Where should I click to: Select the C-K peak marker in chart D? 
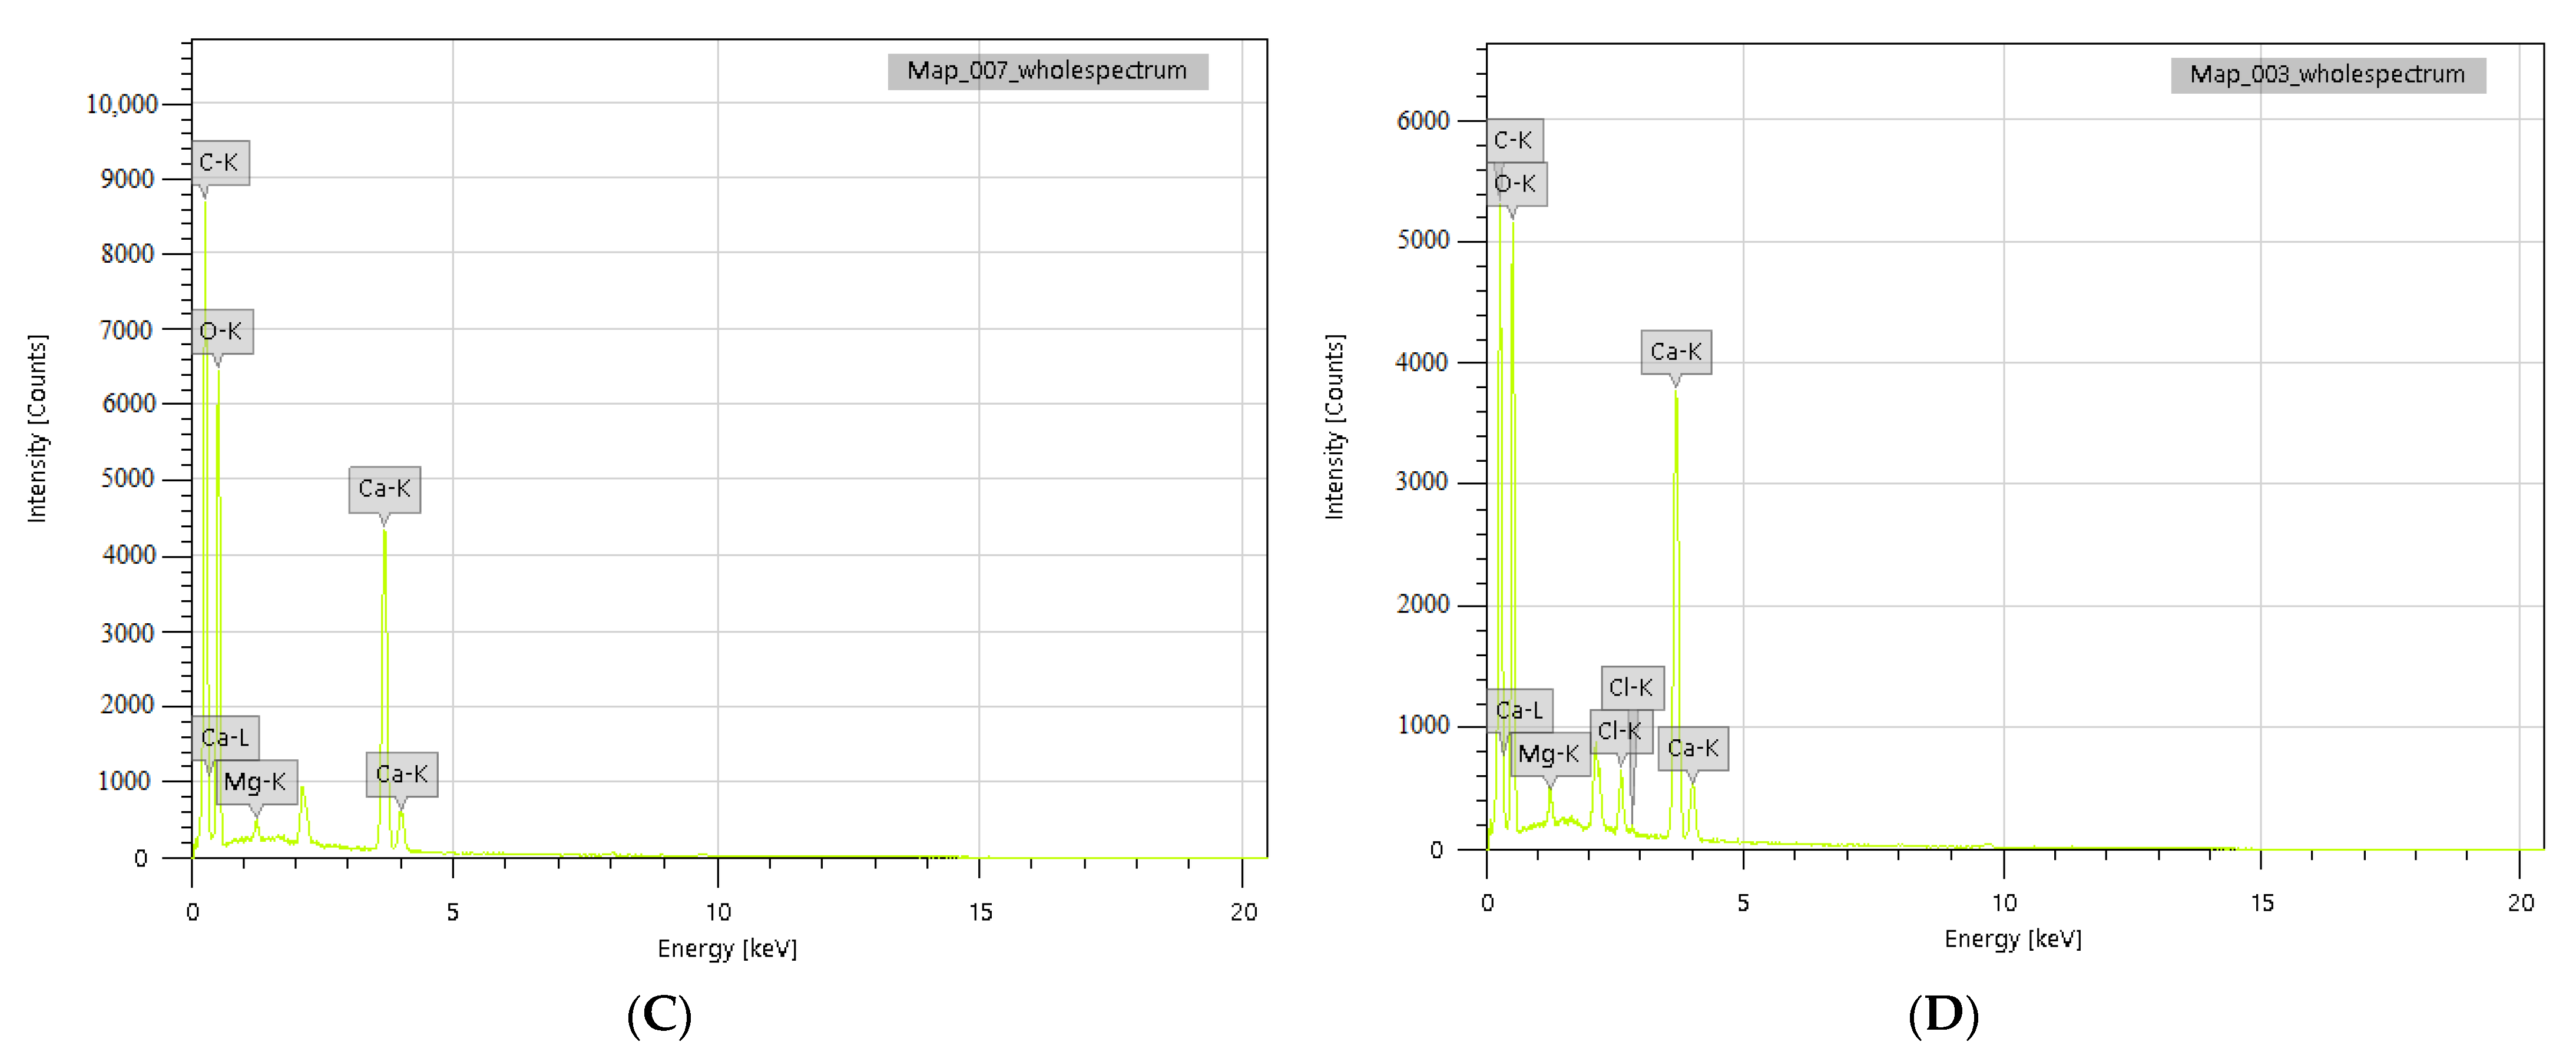(x=1513, y=140)
